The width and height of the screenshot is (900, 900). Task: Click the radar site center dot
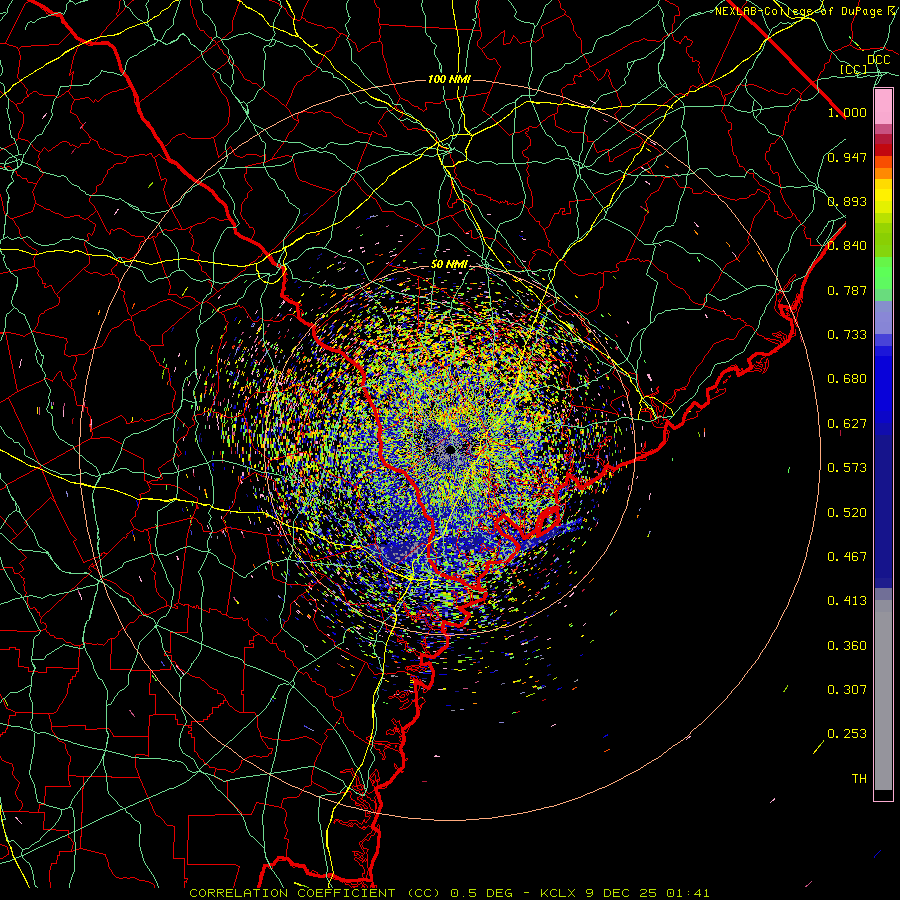click(x=451, y=449)
